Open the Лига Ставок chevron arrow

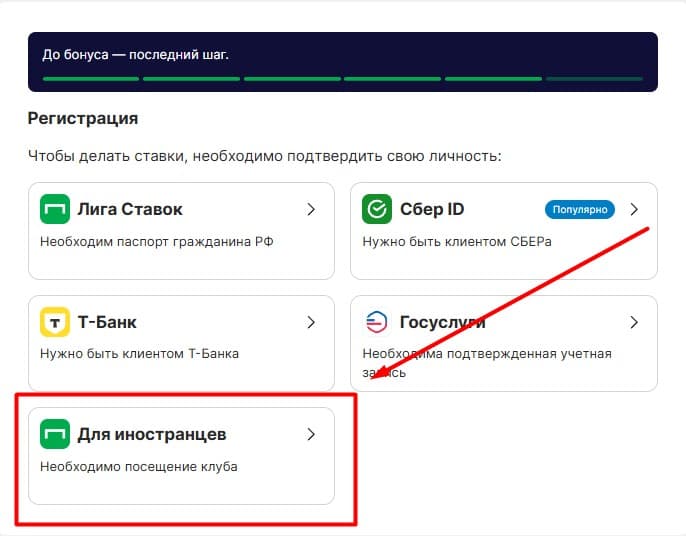(311, 210)
